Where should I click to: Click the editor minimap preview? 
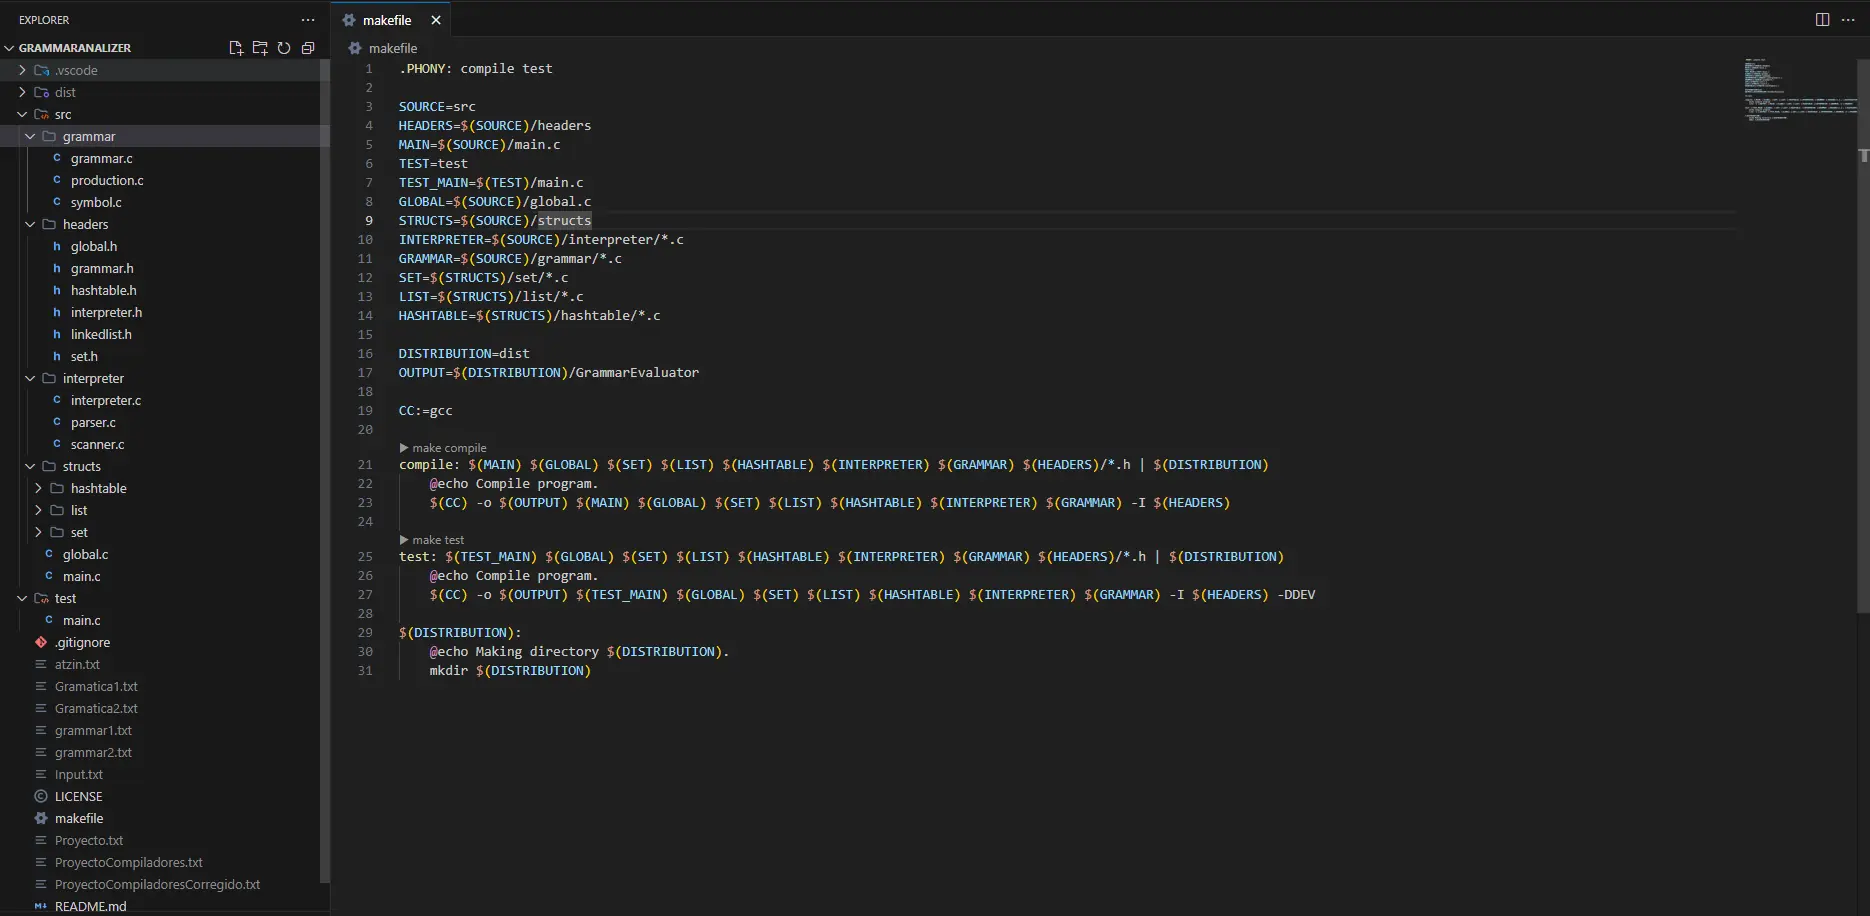(x=1799, y=90)
